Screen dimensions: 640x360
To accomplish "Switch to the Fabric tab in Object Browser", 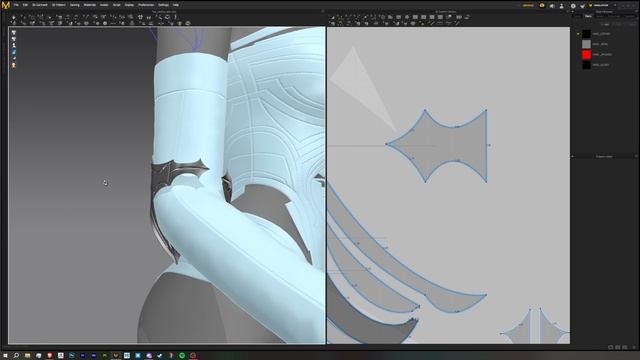I will [588, 16].
